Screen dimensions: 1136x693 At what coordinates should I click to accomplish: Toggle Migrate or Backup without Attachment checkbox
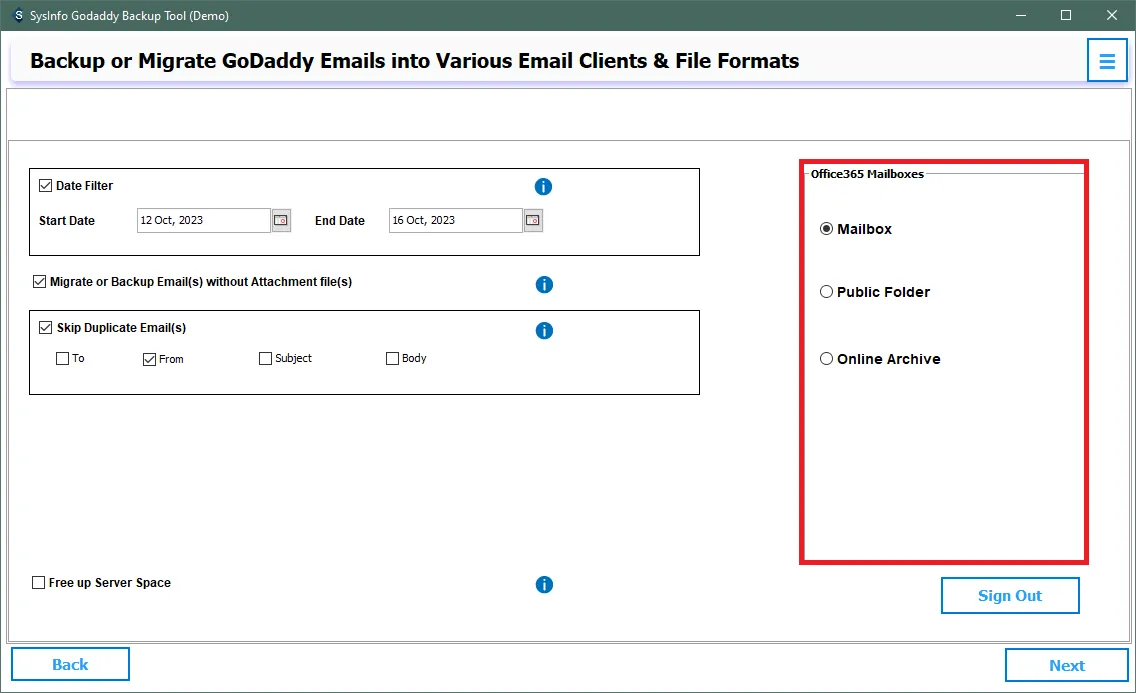[x=40, y=282]
